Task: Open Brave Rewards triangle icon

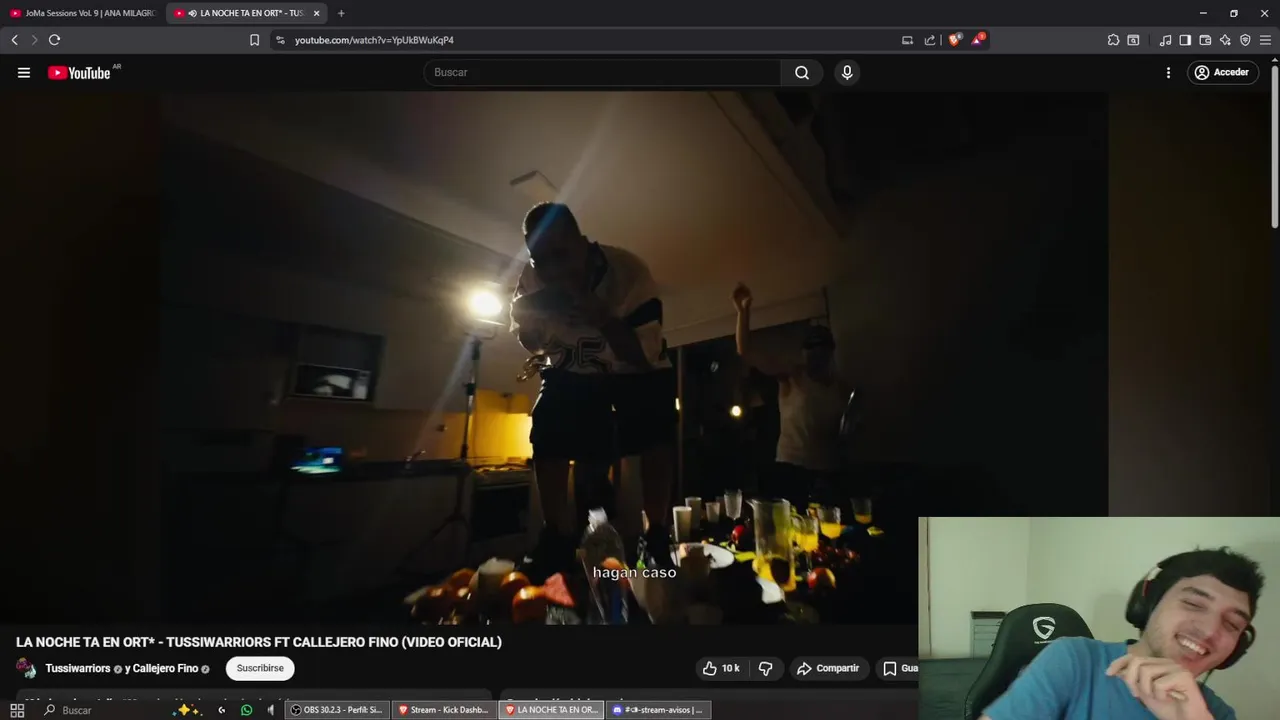Action: [978, 40]
